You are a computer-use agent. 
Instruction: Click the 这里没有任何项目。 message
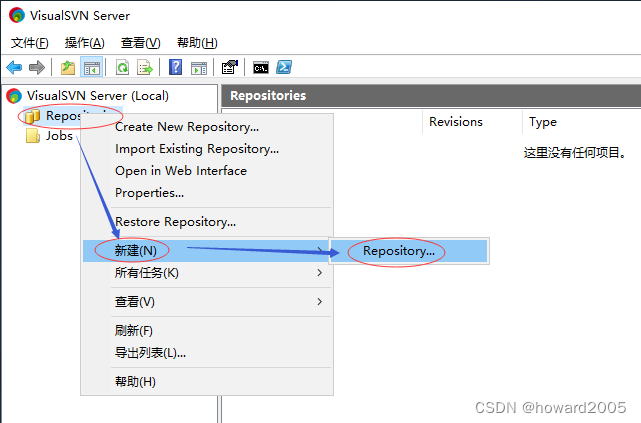(x=575, y=153)
